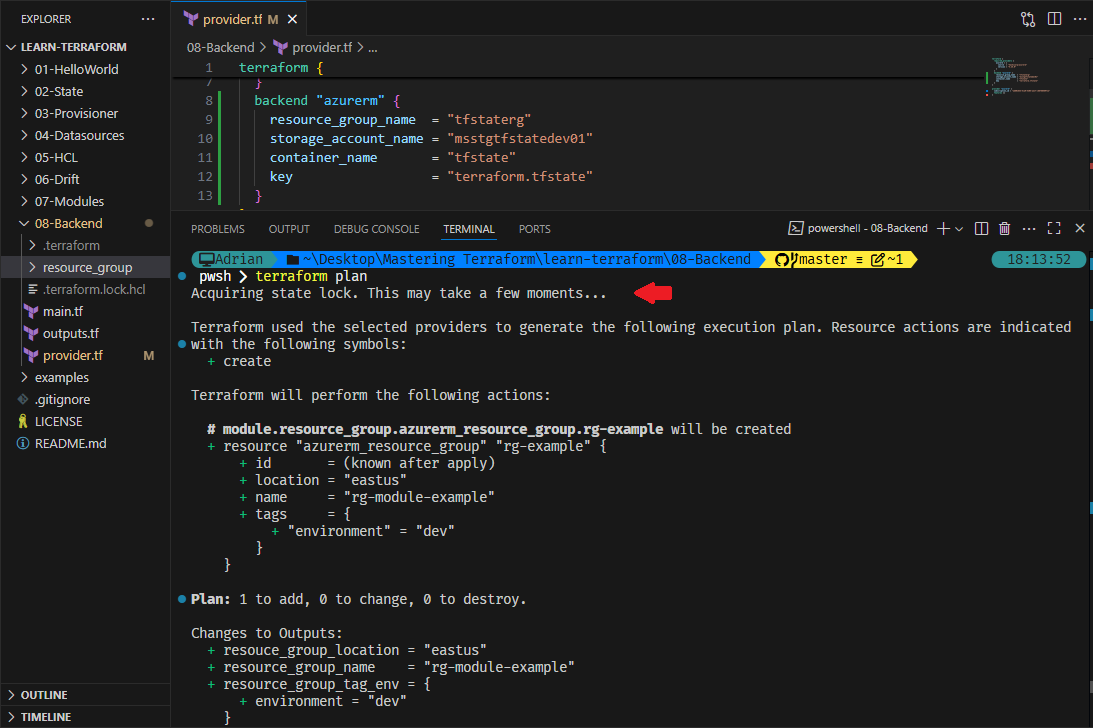
Task: Click the "msstgtfstatedev01" string in editor
Action: pos(519,139)
